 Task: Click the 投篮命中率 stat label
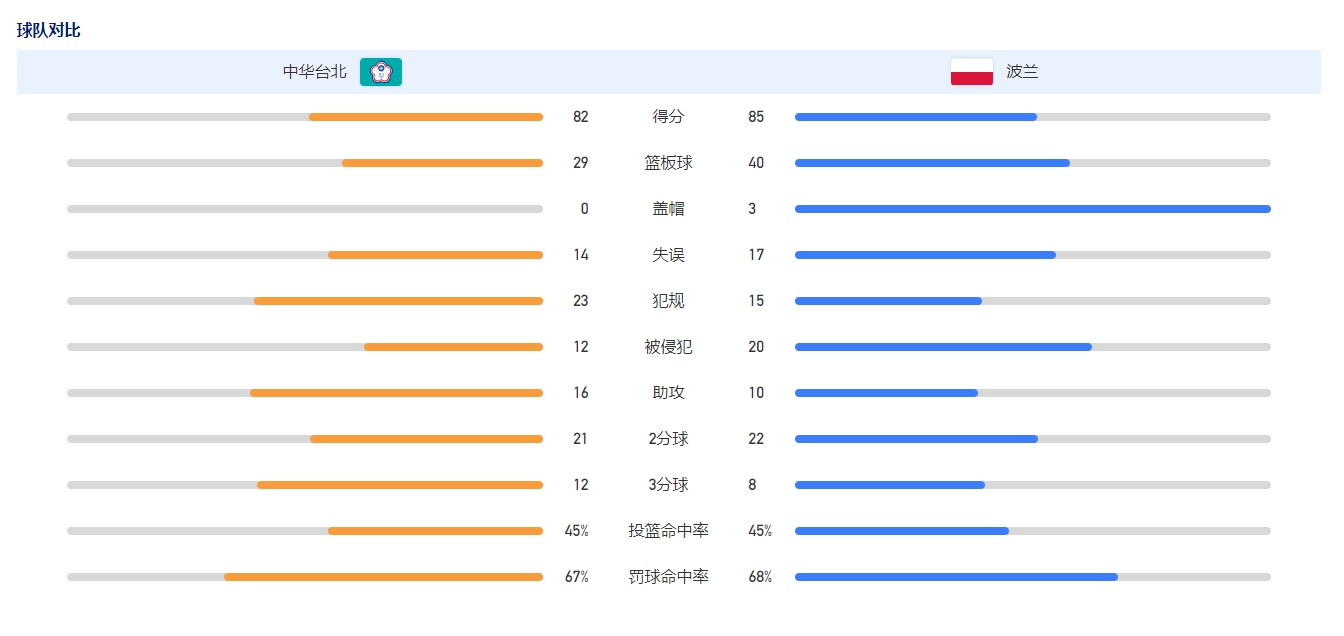(669, 531)
